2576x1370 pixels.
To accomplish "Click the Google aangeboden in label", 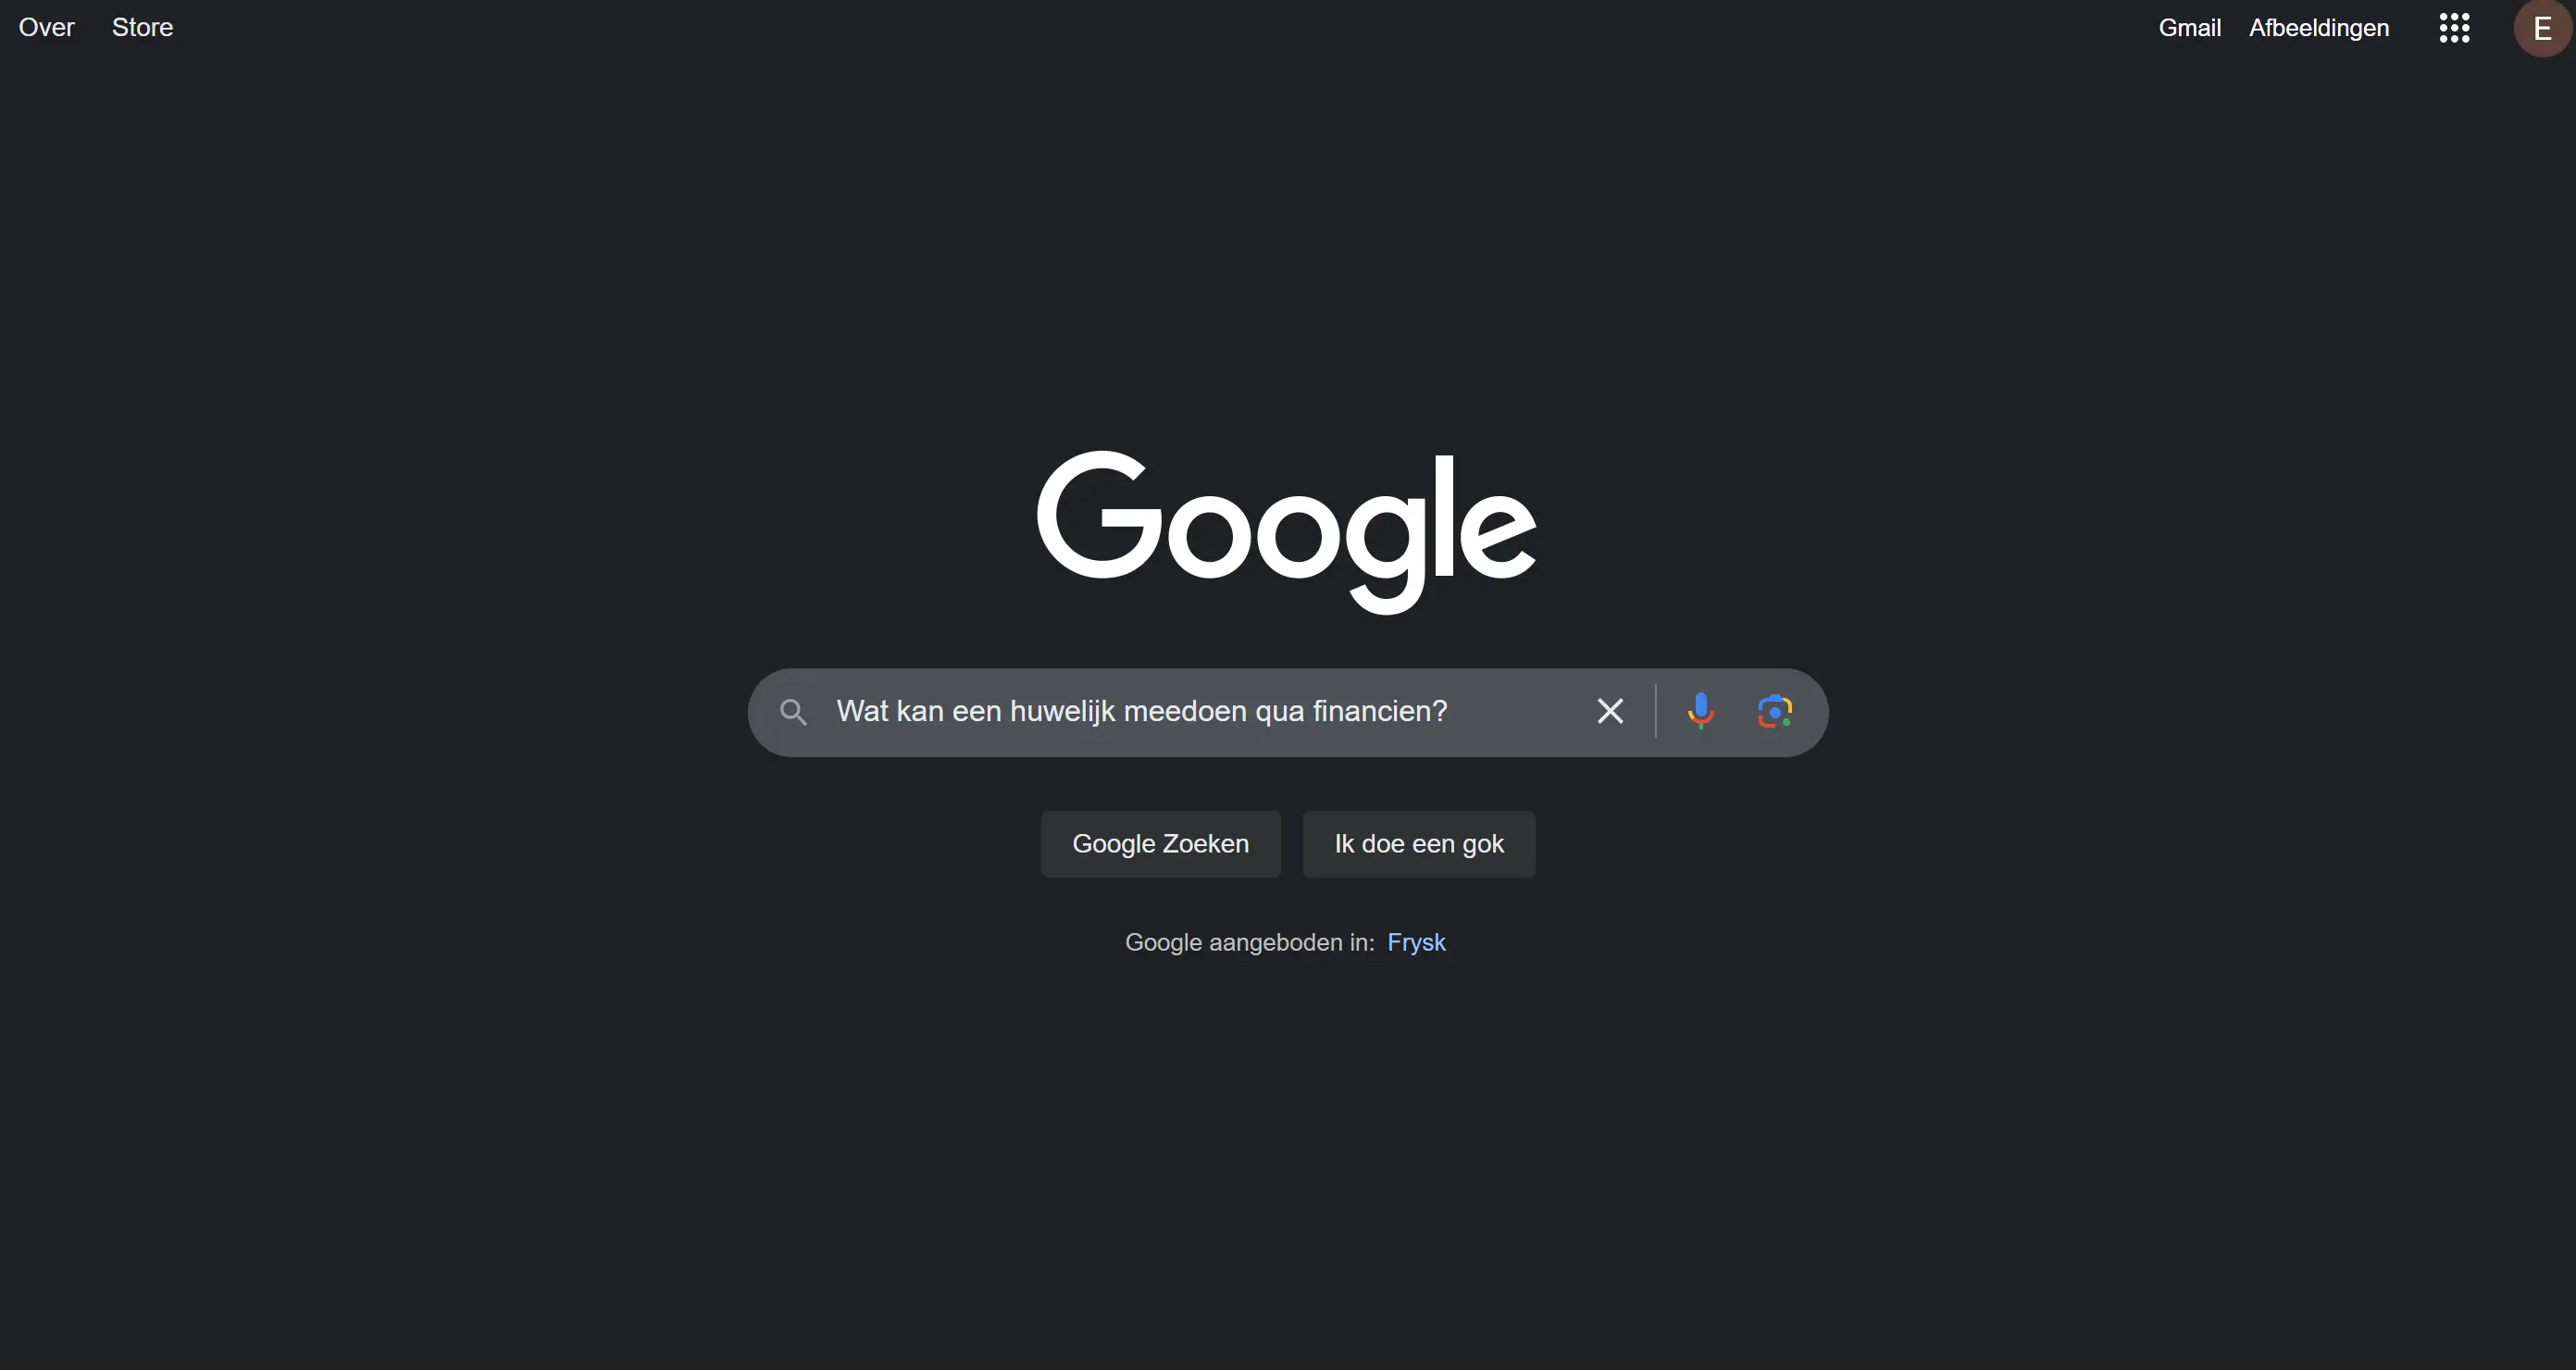I will 1249,942.
